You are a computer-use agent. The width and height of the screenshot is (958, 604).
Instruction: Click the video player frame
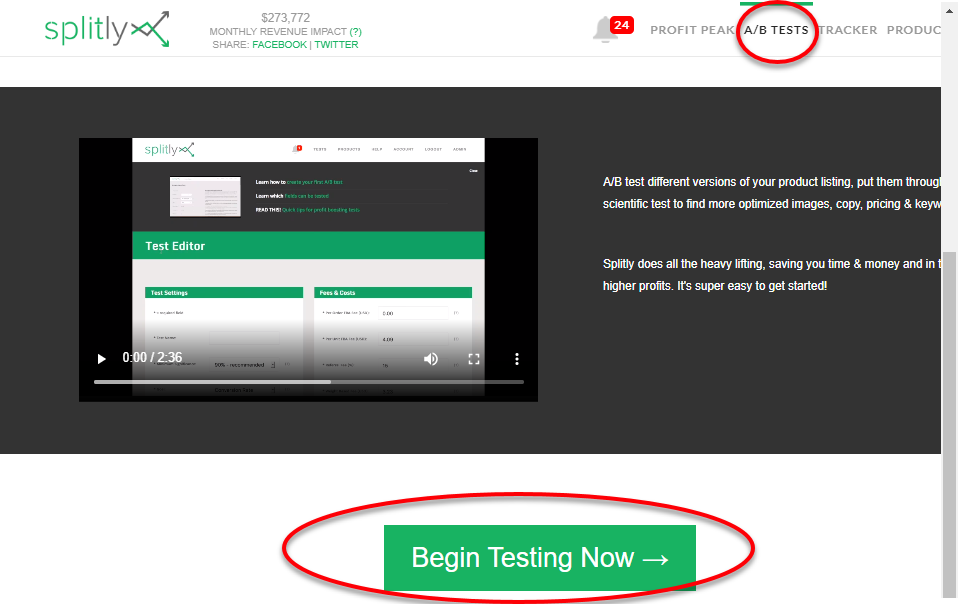pos(309,269)
